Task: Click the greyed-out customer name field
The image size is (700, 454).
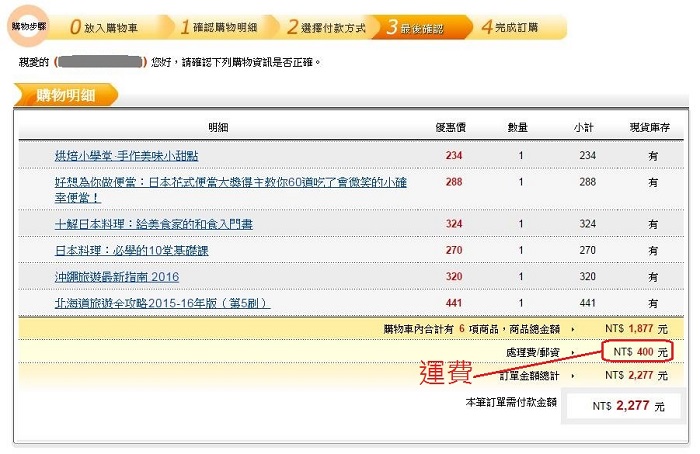Action: (x=100, y=62)
